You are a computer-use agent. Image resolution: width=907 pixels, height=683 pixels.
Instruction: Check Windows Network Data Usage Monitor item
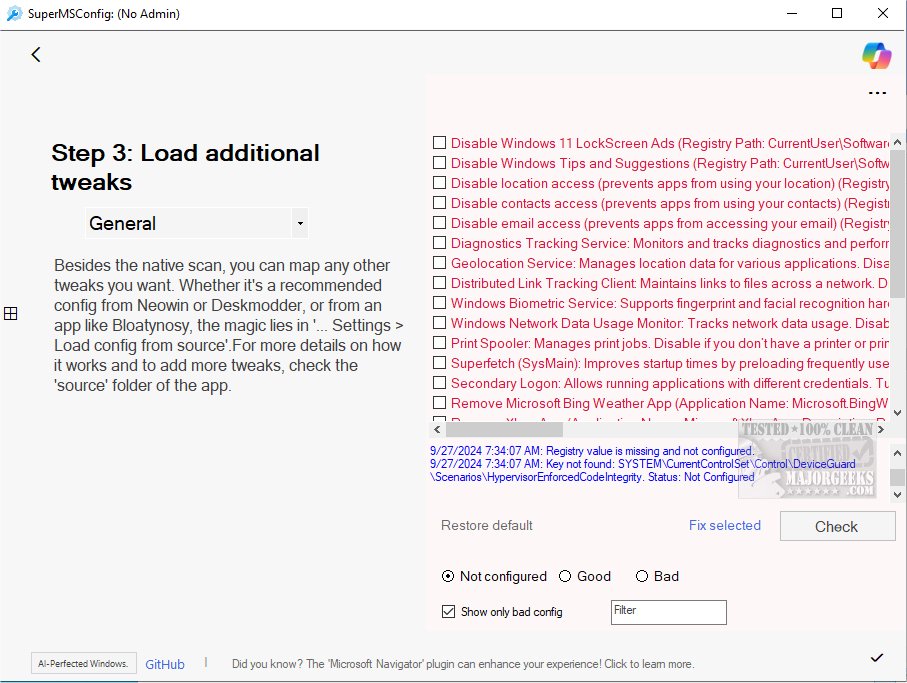440,323
